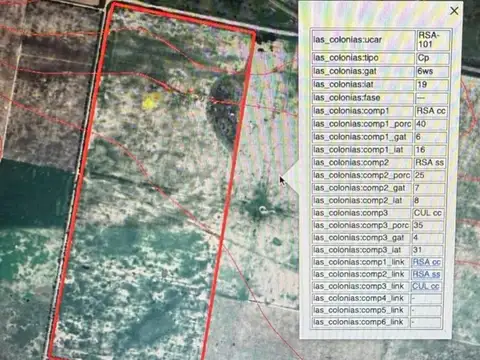The height and width of the screenshot is (360, 480).
Task: Open the comp3_link 'CUL cc' hyperlink
Action: [426, 286]
